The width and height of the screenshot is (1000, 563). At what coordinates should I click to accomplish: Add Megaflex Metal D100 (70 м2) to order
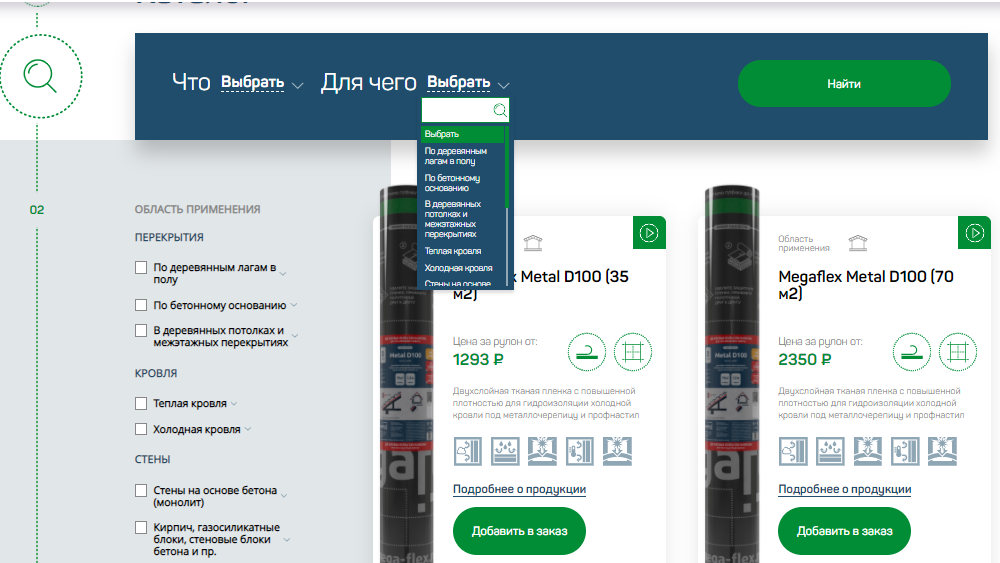point(844,531)
